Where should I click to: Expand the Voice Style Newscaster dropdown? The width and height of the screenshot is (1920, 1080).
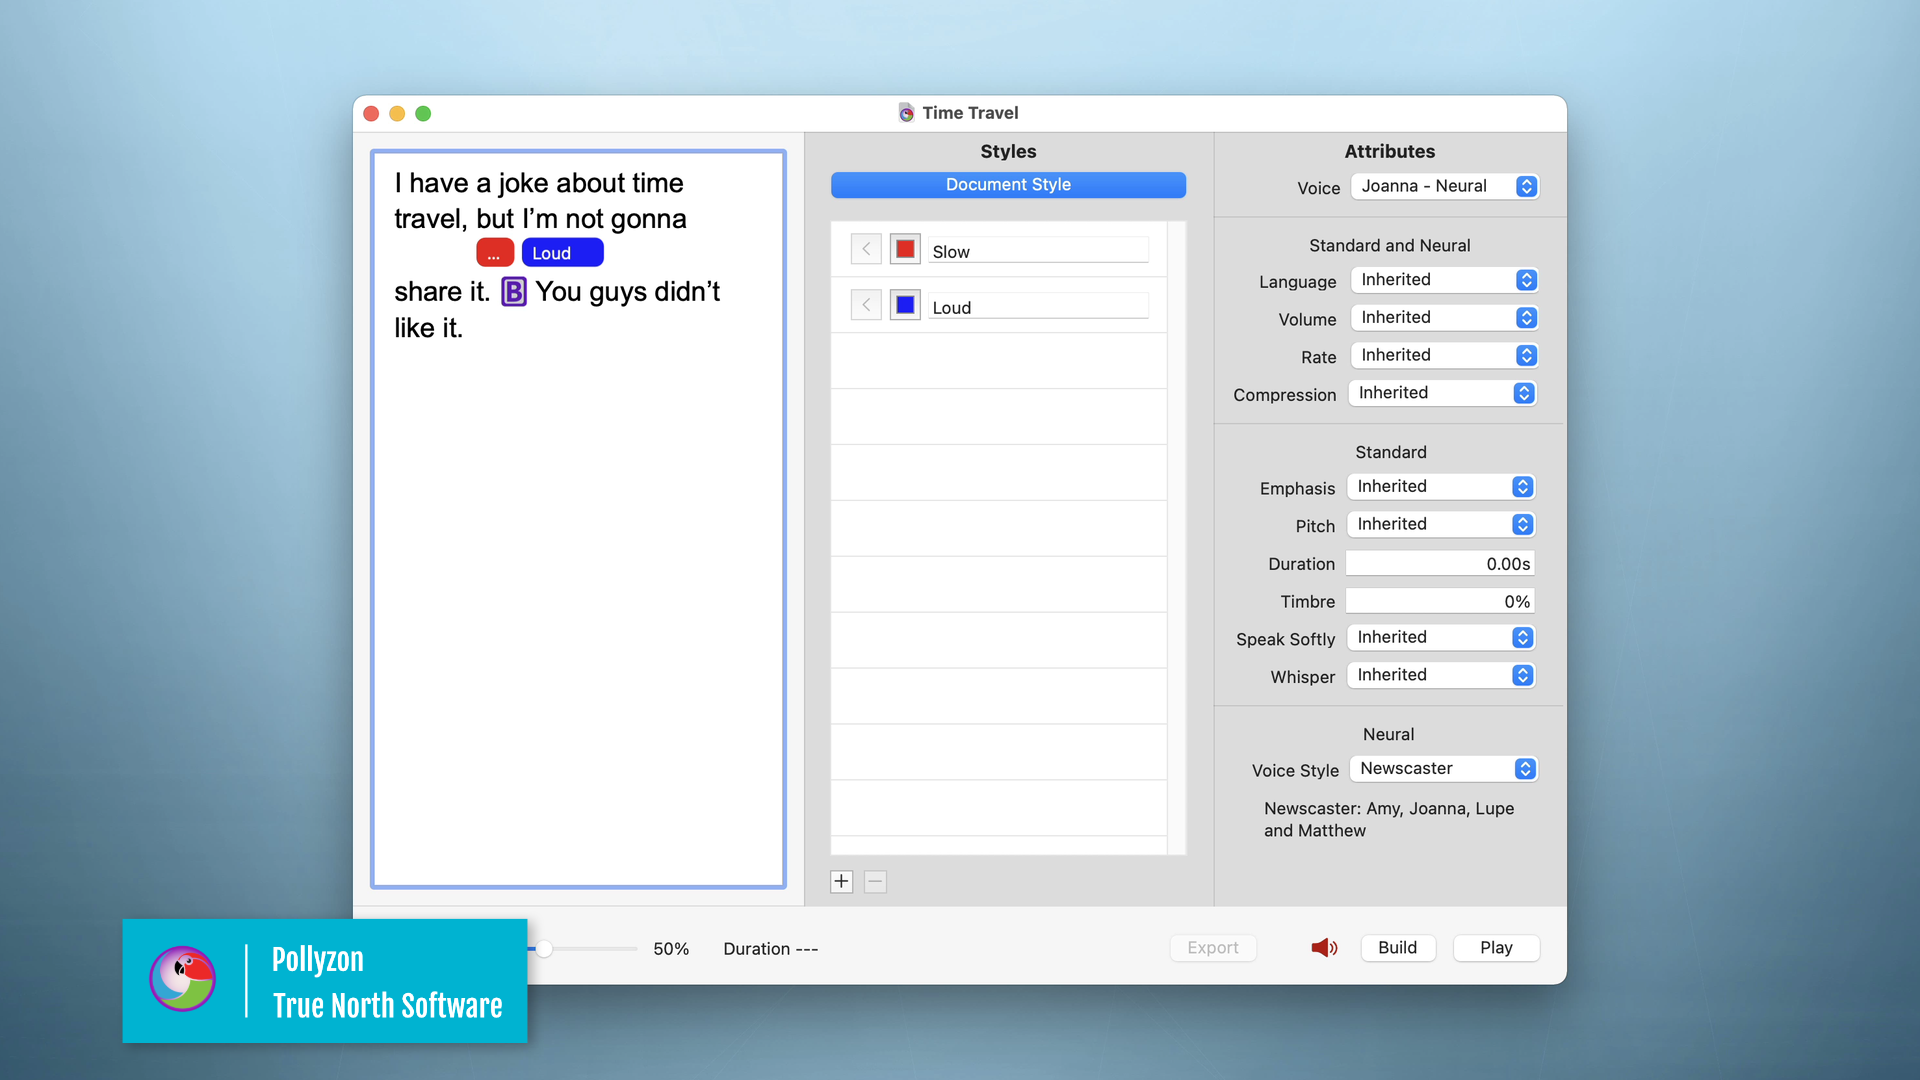coord(1442,769)
